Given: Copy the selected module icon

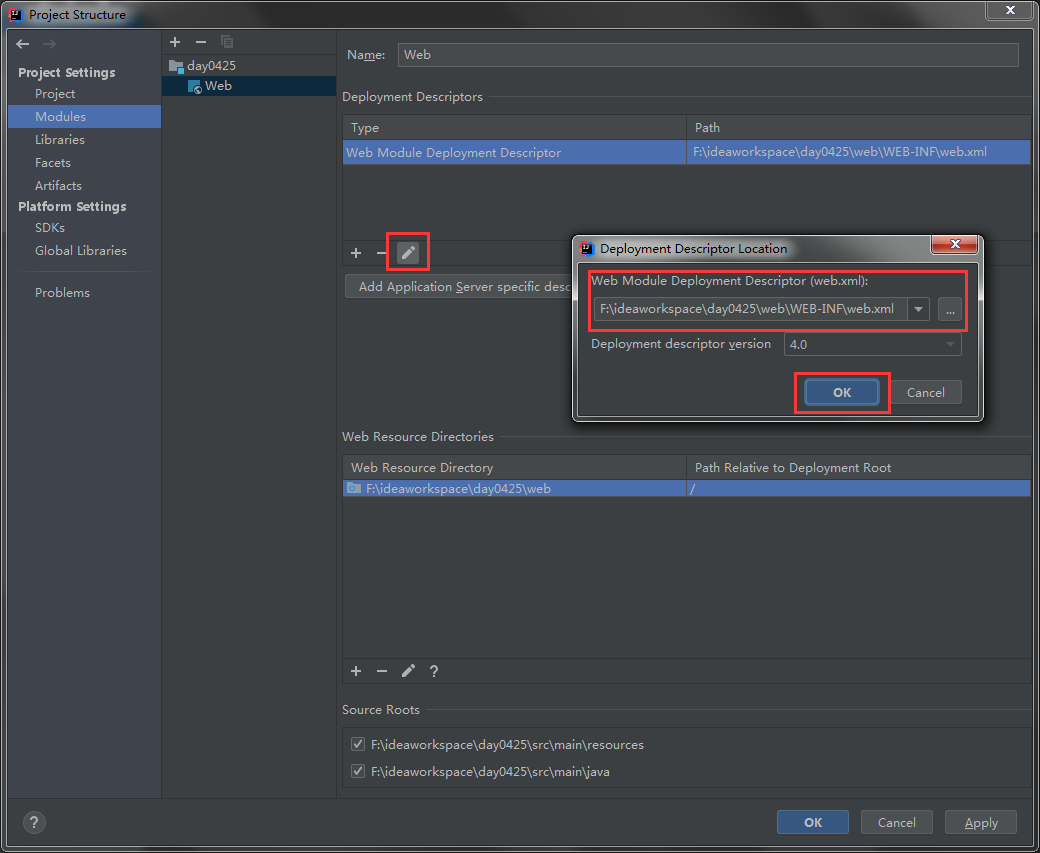Looking at the screenshot, I should (x=227, y=42).
